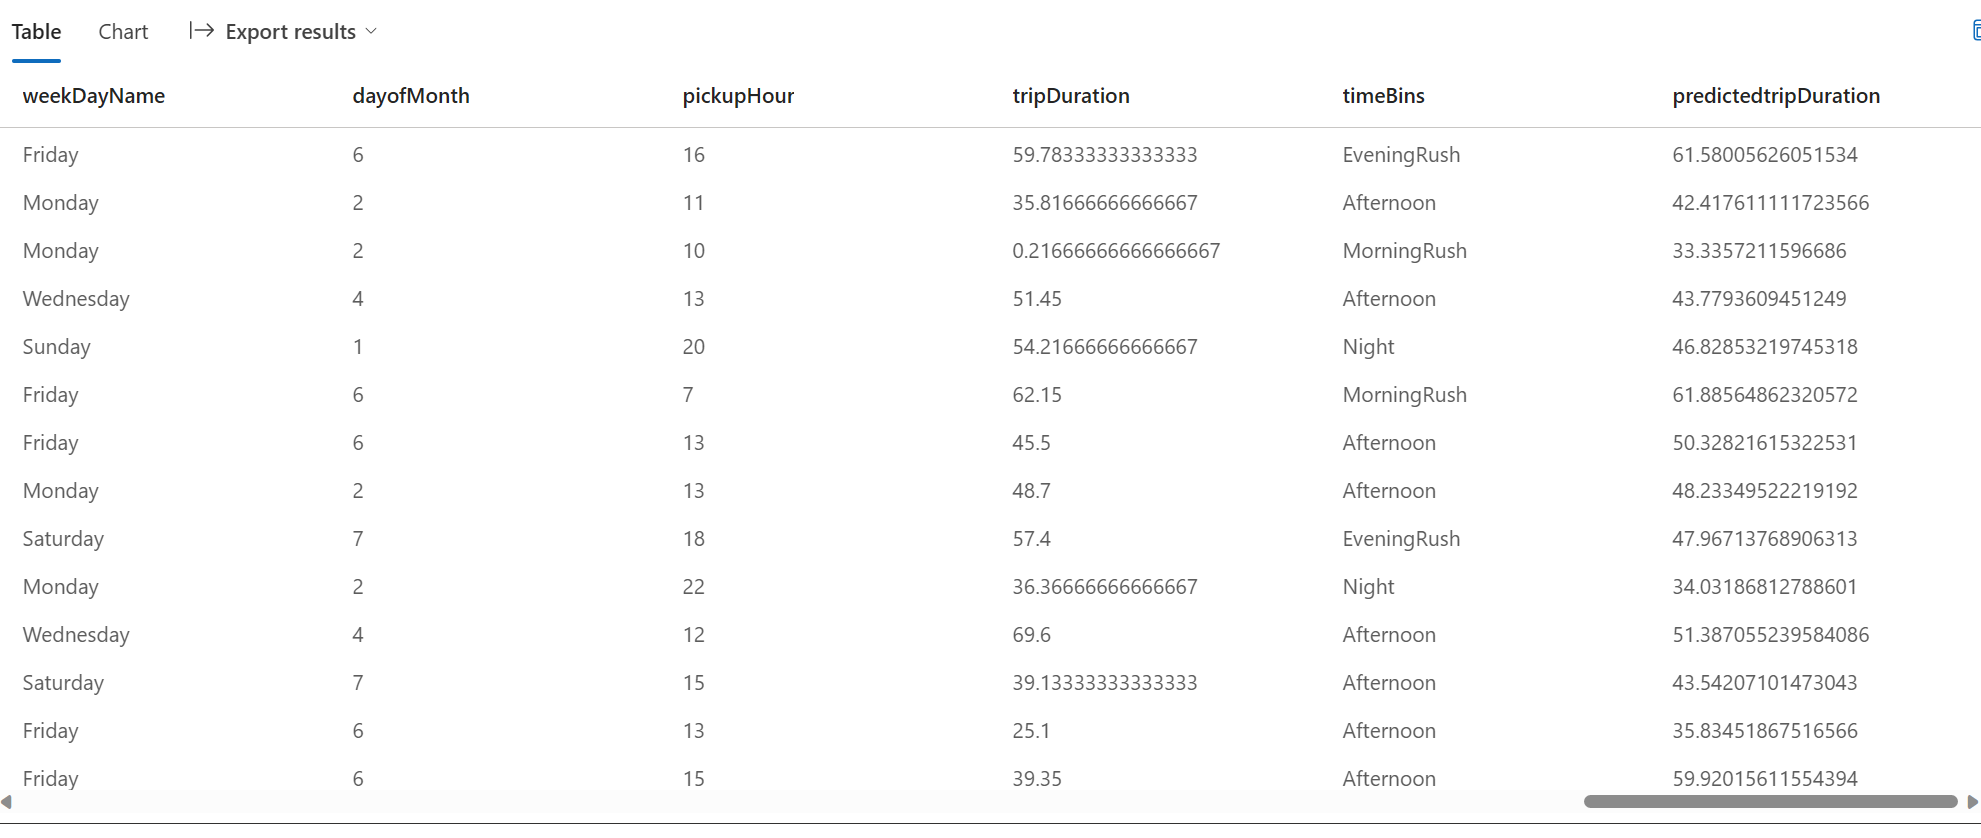Screen dimensions: 1981x838
Task: Click the predictedtripDuration column header
Action: point(1776,96)
